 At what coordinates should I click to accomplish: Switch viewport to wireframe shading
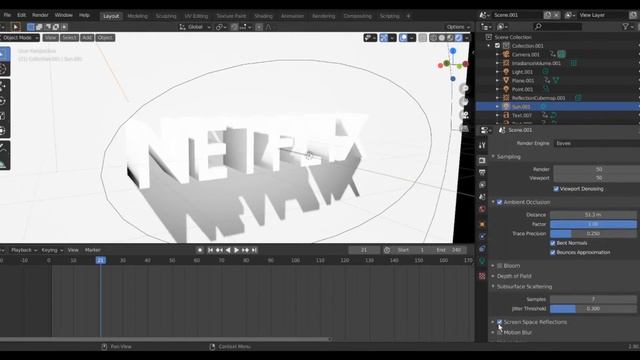(x=433, y=38)
